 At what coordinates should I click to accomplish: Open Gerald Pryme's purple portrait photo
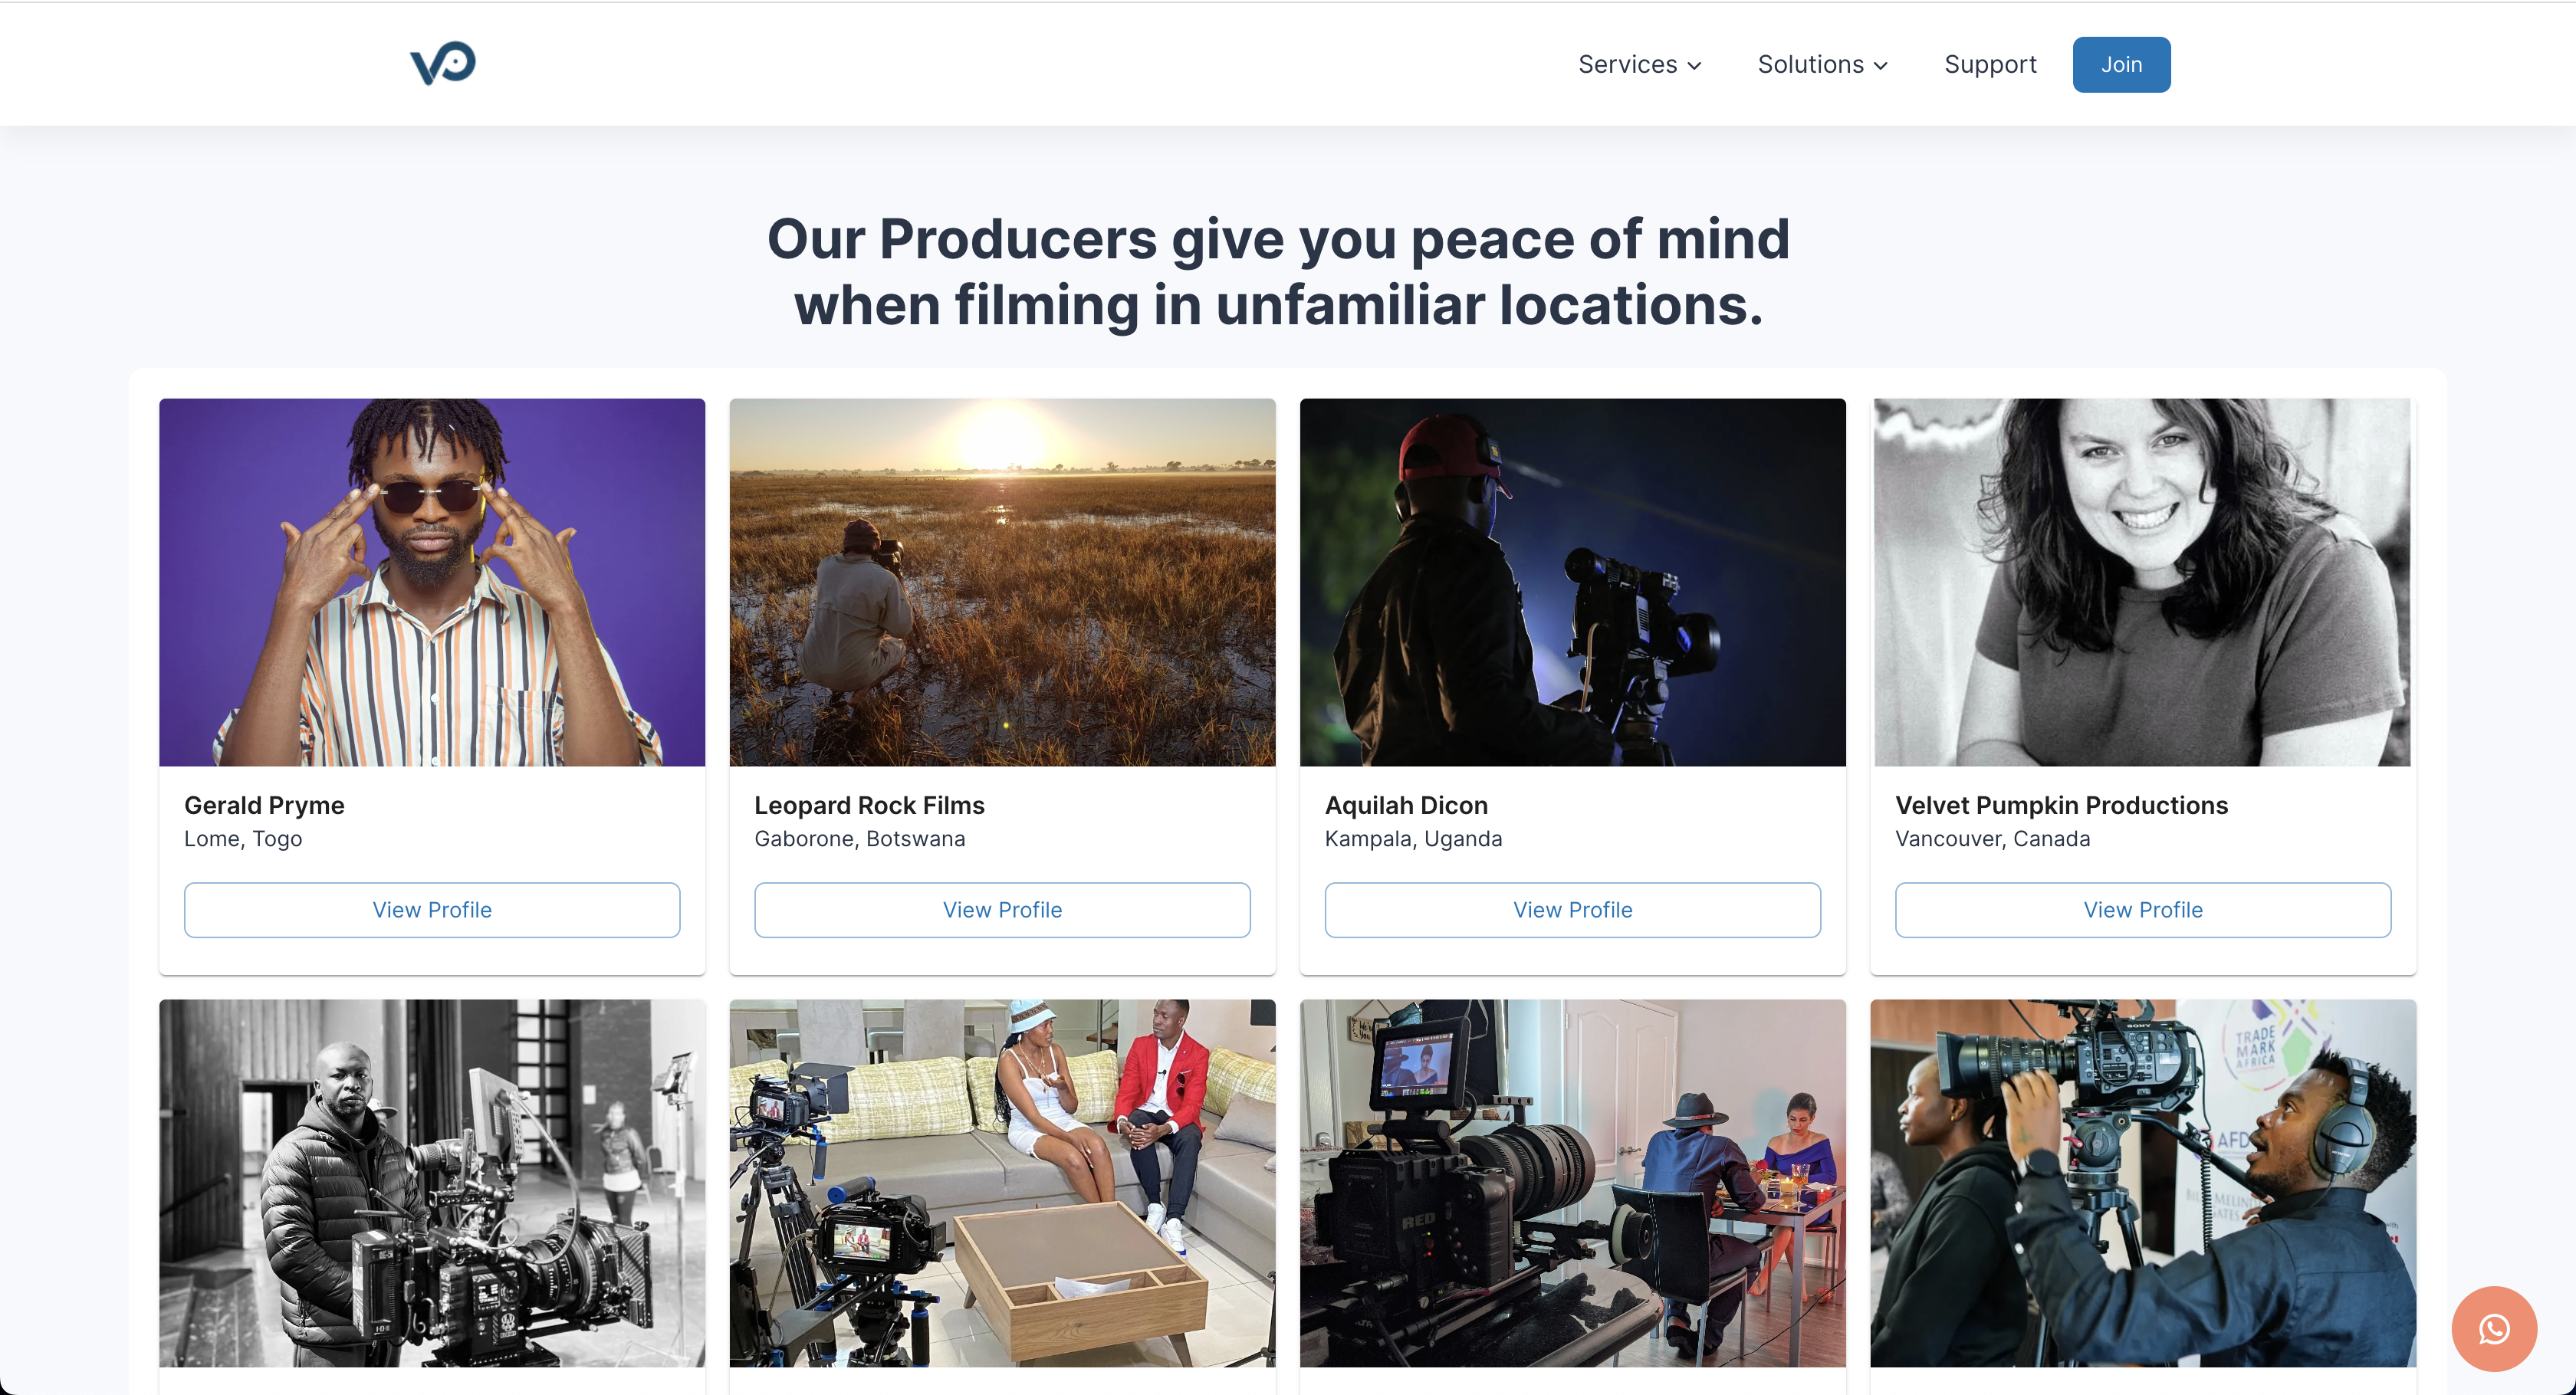point(432,582)
